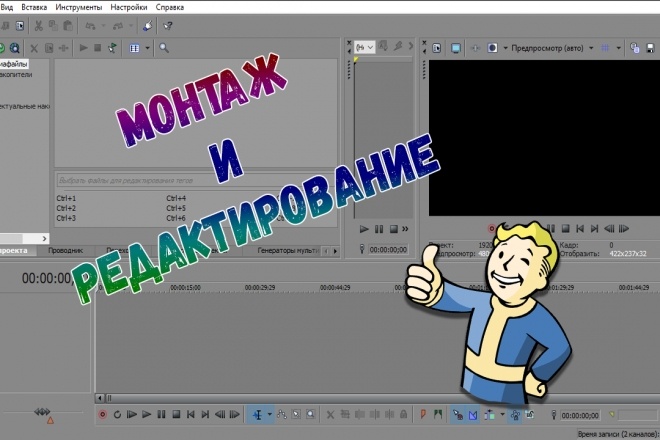Click the tag editing field Выбрать файлы
Image resolution: width=660 pixels, height=440 pixels.
(x=196, y=180)
